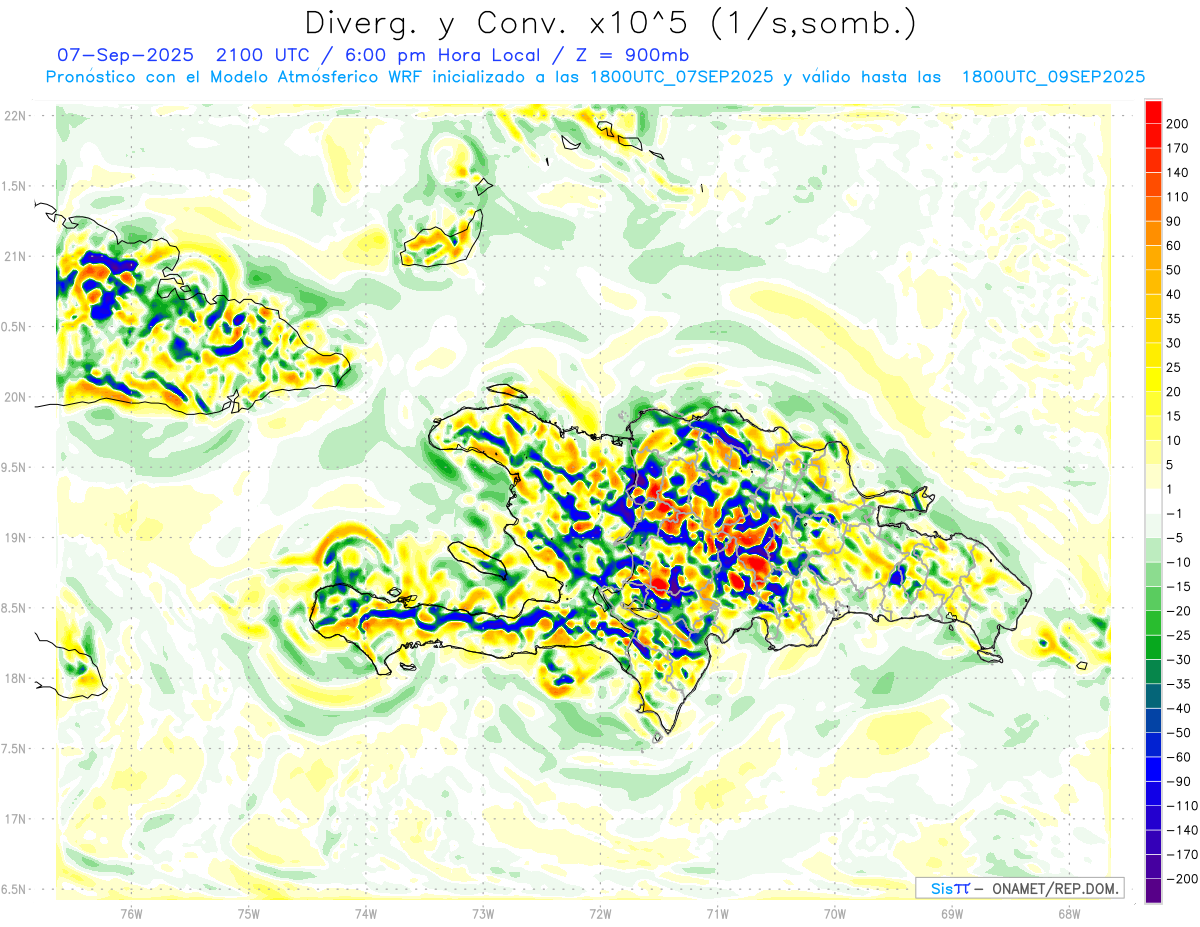
Task: Click the '75W' longitude label
Action: pos(249,914)
